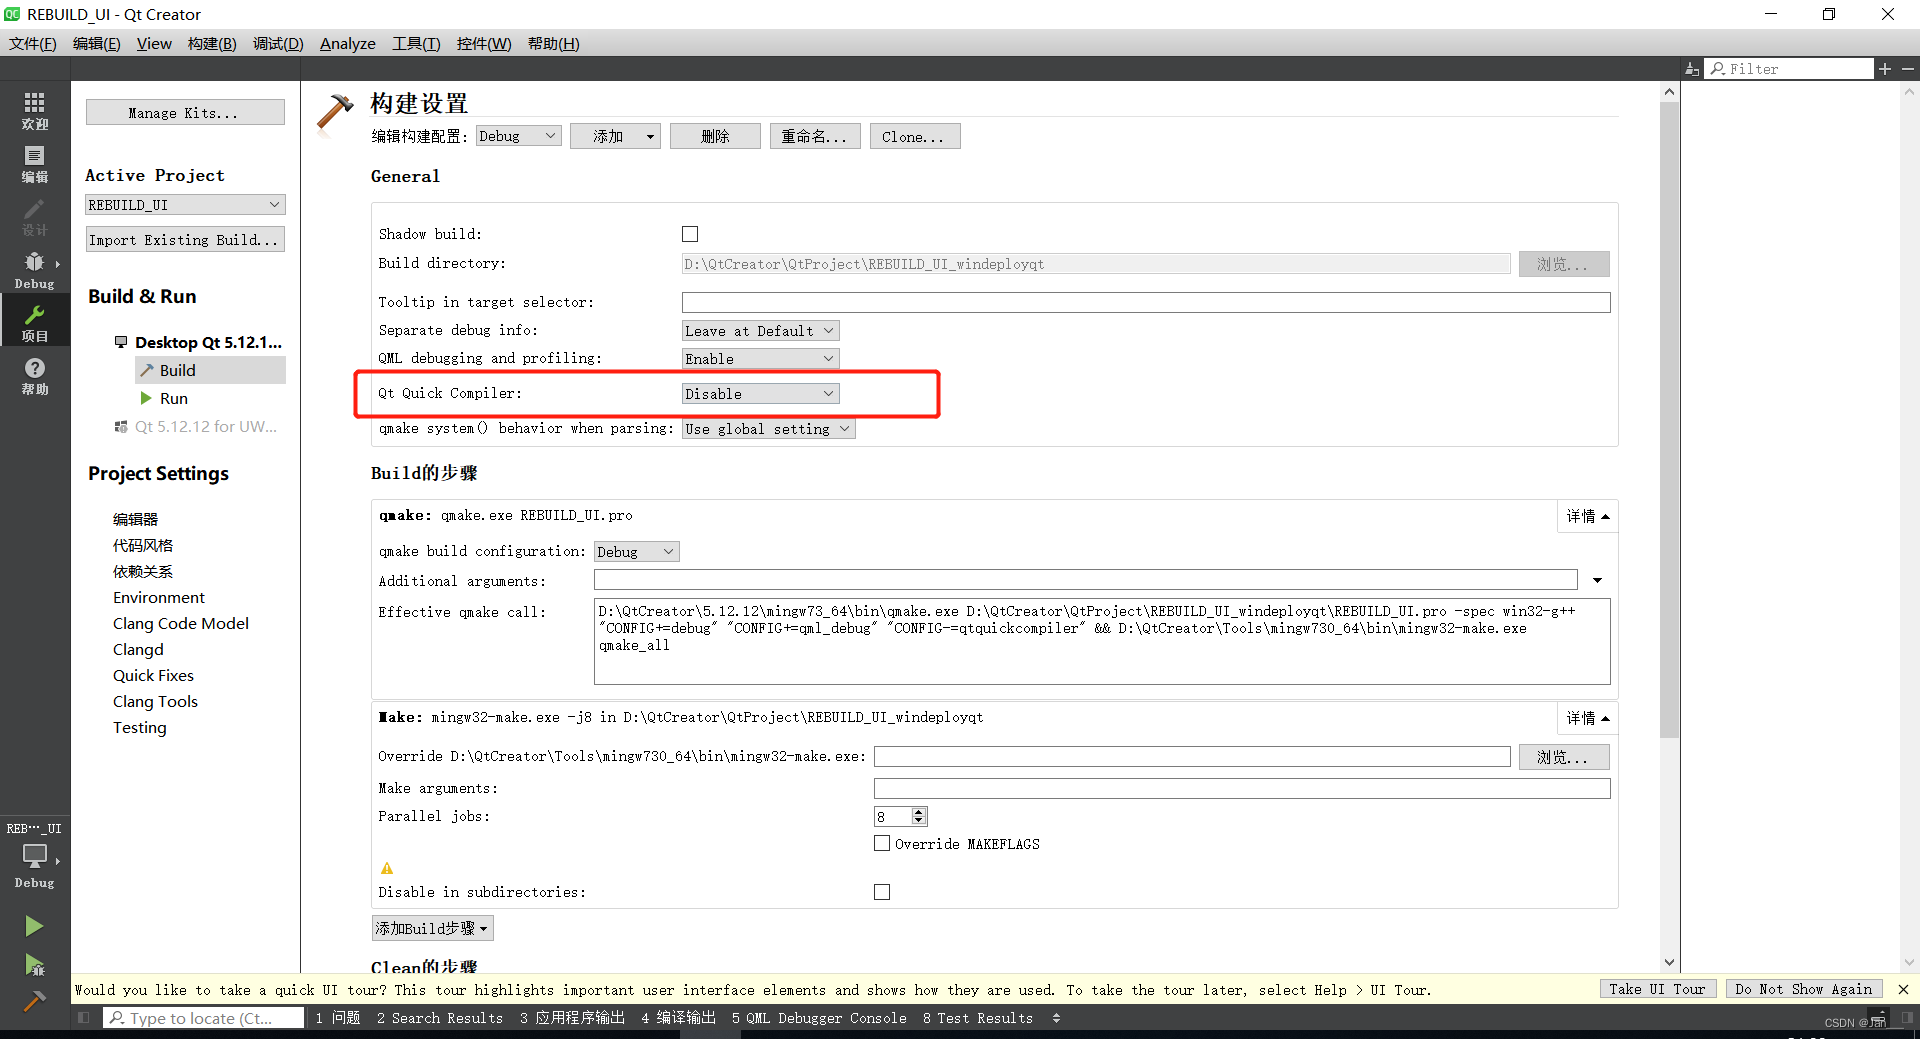Open the kit selector monitor icon

[x=35, y=858]
